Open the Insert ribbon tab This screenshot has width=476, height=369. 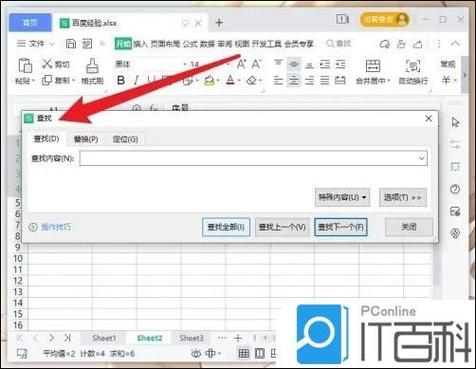click(x=140, y=44)
